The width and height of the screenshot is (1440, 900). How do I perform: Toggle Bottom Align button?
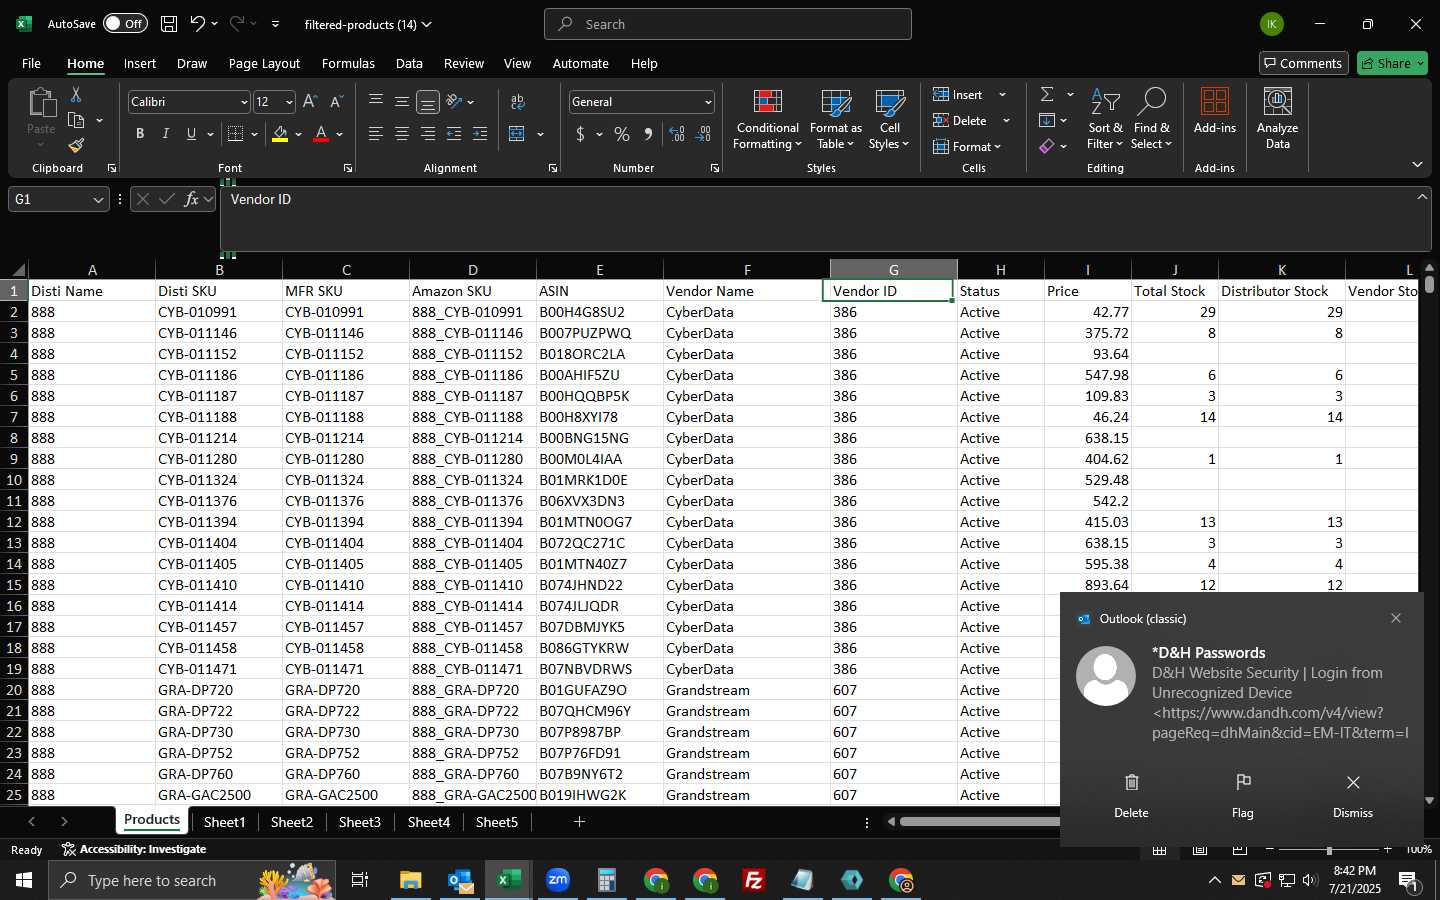click(x=427, y=102)
